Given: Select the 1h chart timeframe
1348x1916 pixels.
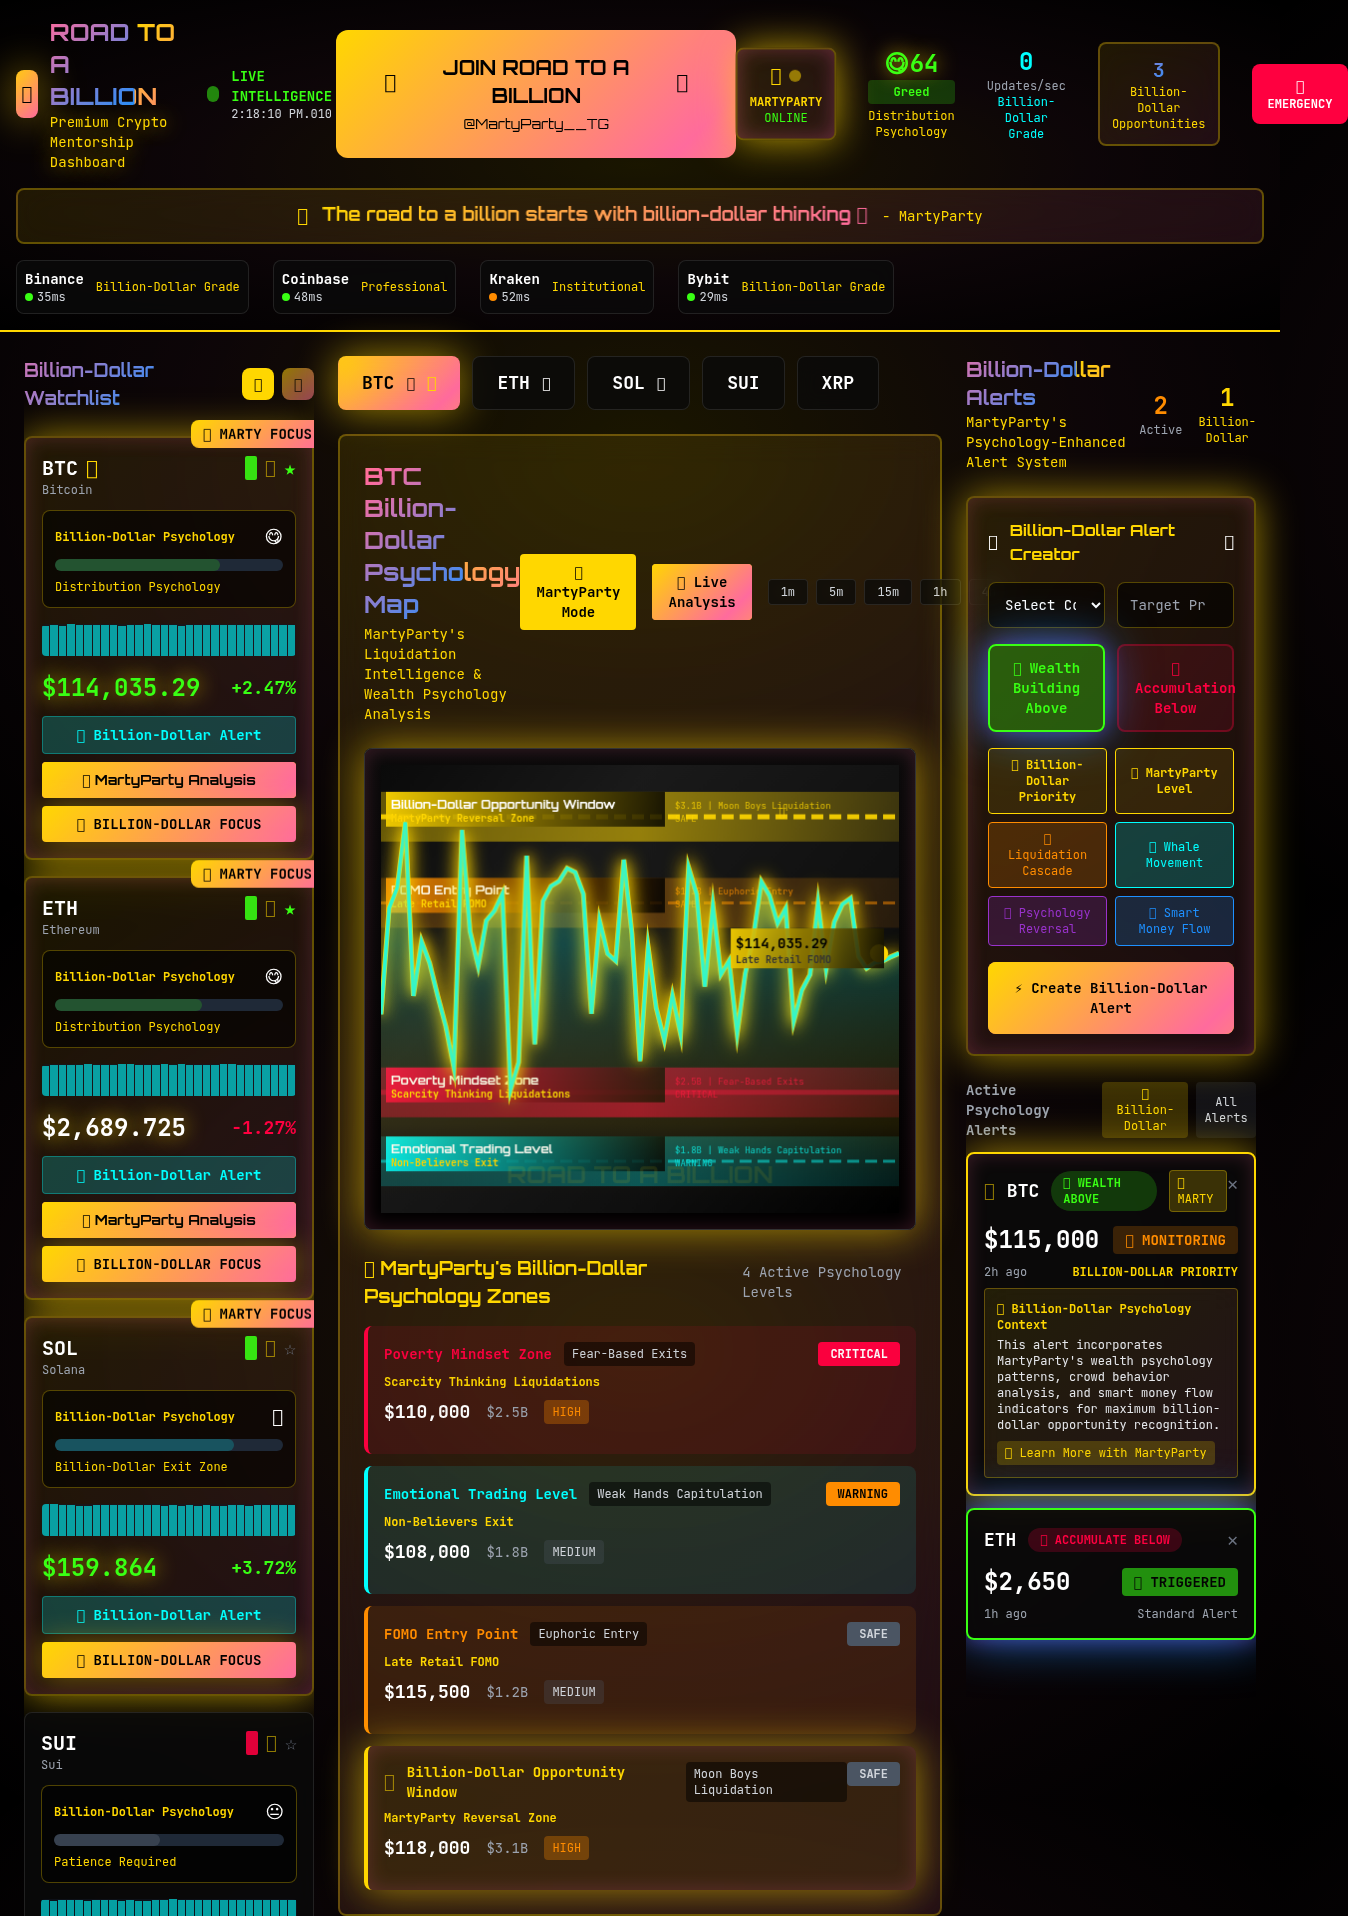Looking at the screenshot, I should click(x=939, y=592).
